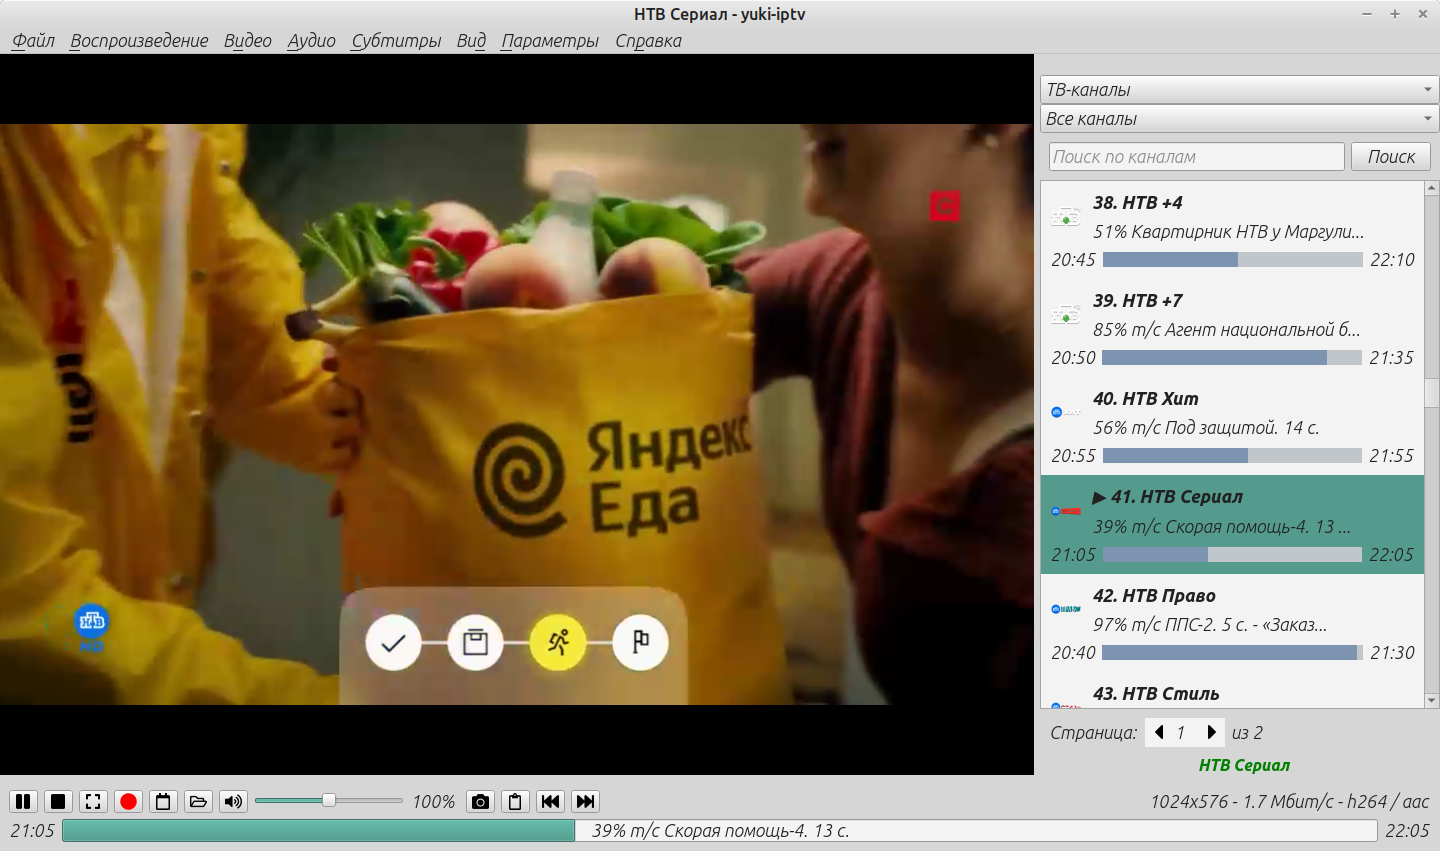Select channel 41. НТВ Сериал
The image size is (1440, 851).
(1232, 525)
